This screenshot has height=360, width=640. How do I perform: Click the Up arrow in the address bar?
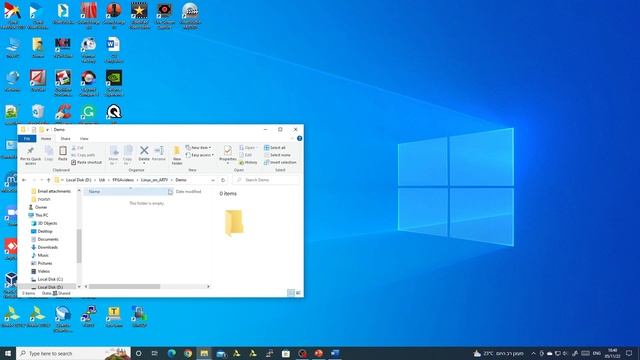(x=49, y=180)
